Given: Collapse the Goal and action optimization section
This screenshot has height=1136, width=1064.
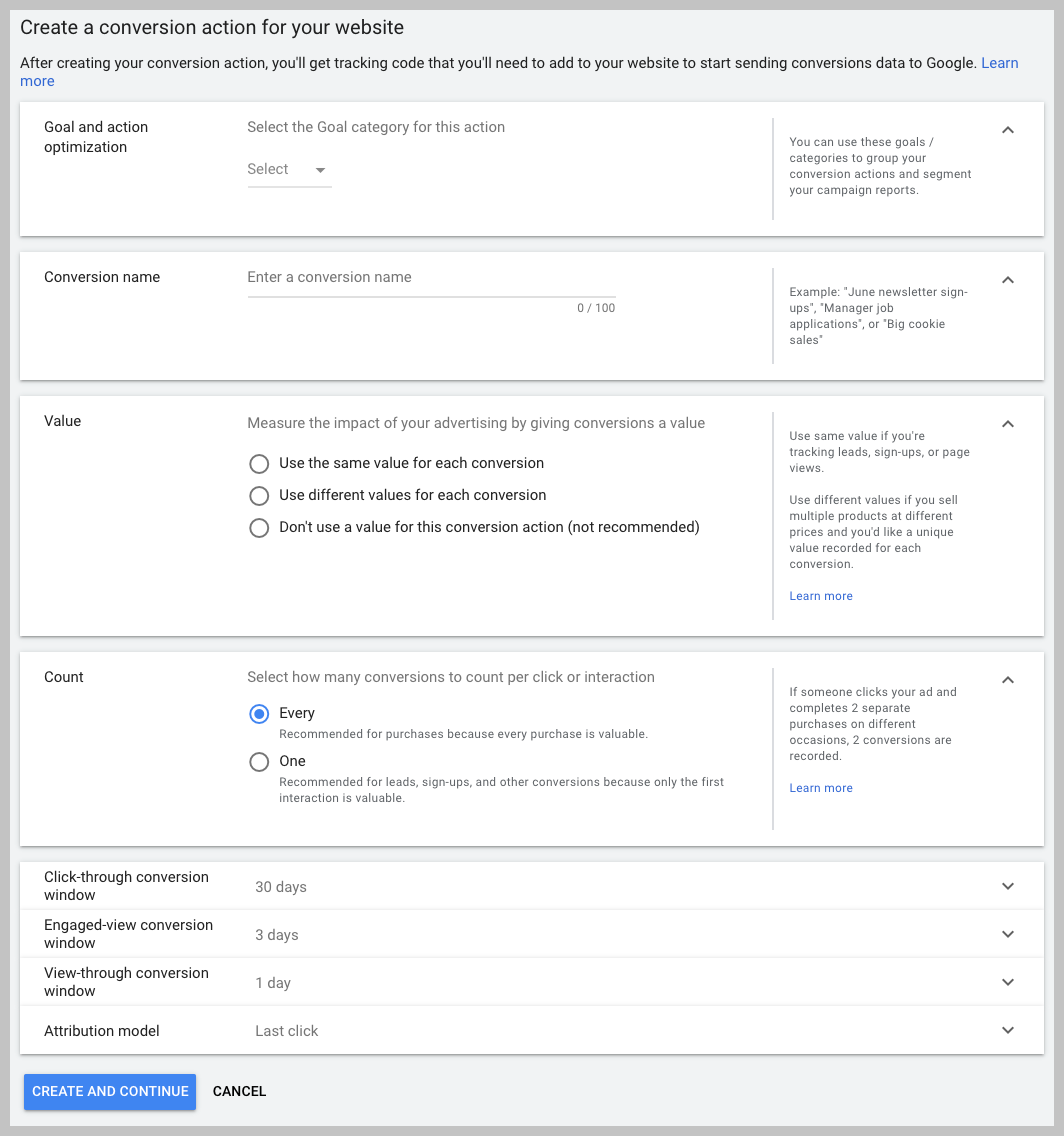Looking at the screenshot, I should tap(1008, 130).
